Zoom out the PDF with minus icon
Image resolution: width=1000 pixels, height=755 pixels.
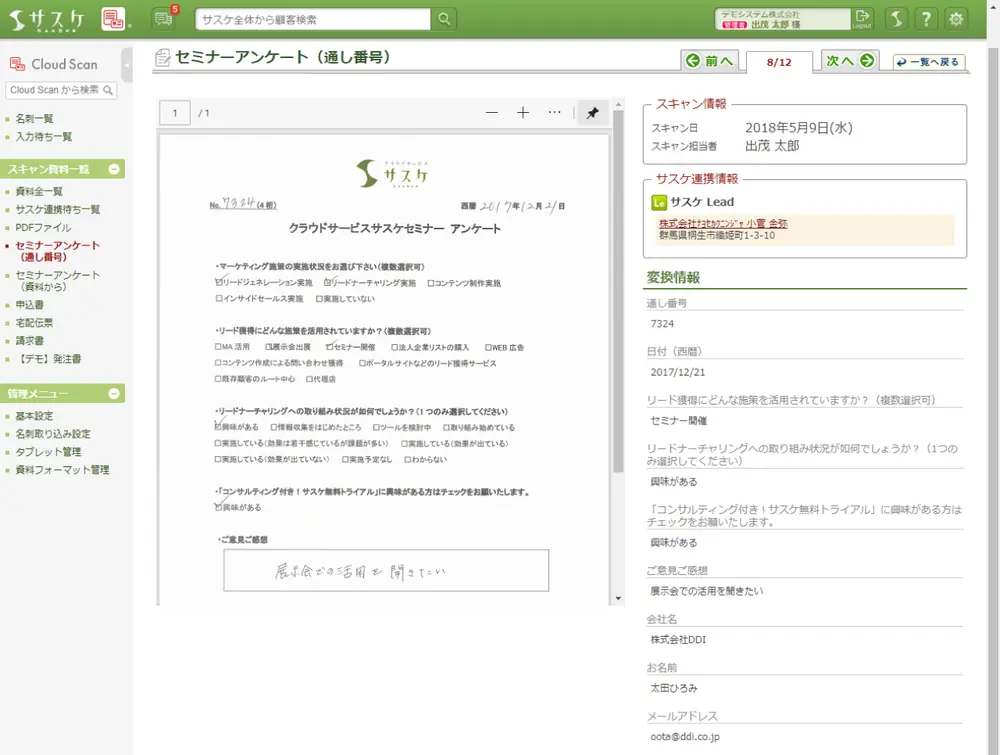[x=492, y=113]
